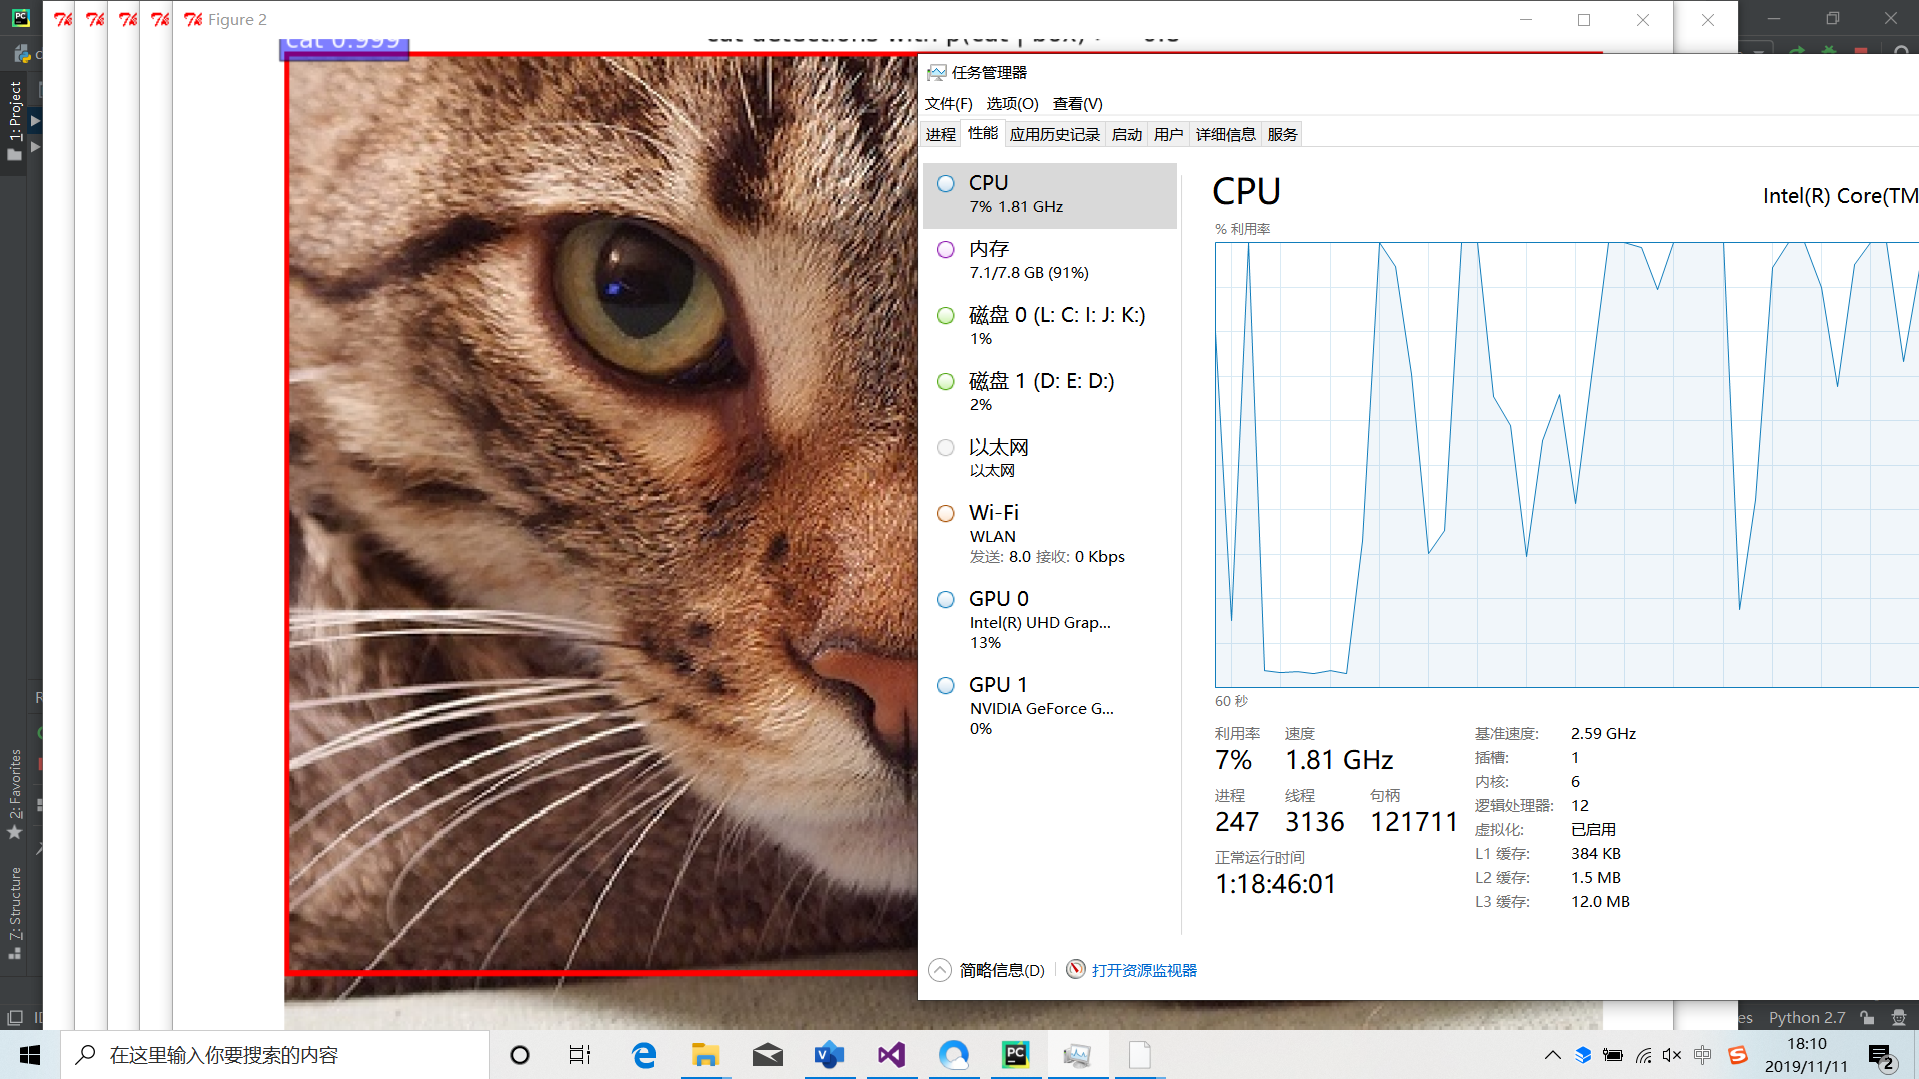
Task: Click the battery tray icon
Action: point(1613,1055)
